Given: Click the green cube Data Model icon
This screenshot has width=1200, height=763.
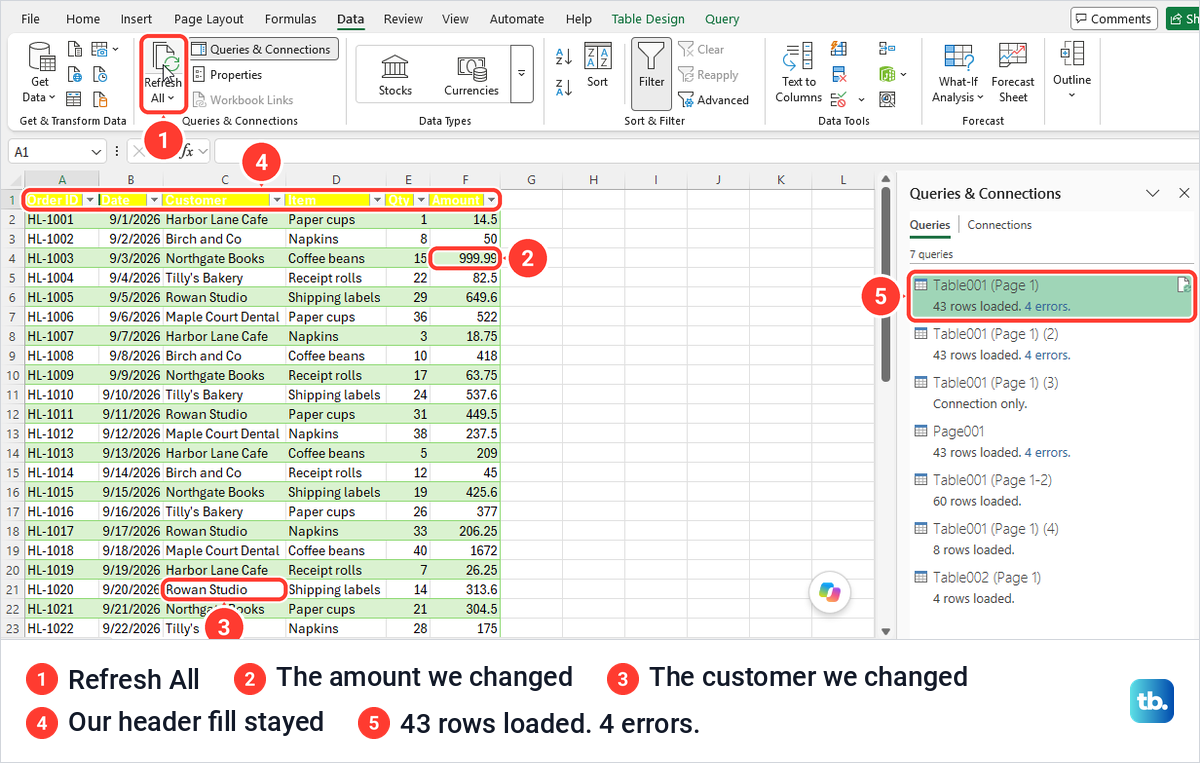Looking at the screenshot, I should (887, 74).
